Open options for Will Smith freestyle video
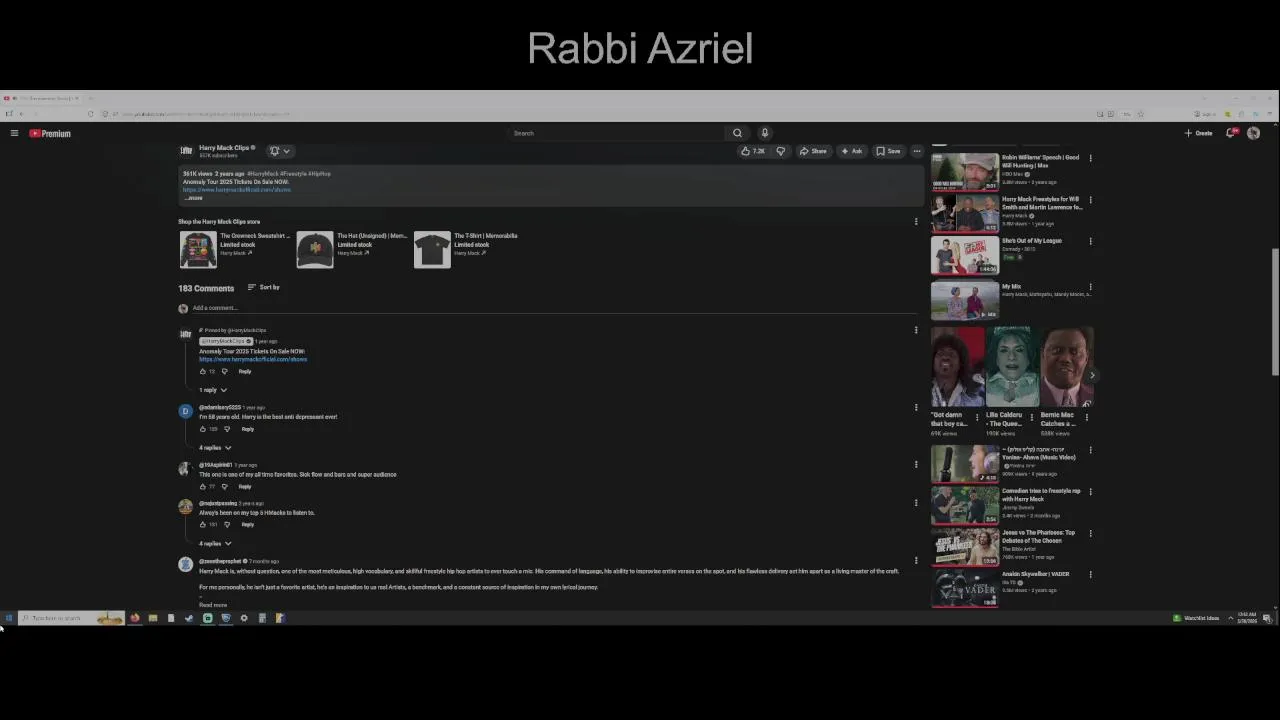This screenshot has width=1280, height=720. [x=1090, y=200]
